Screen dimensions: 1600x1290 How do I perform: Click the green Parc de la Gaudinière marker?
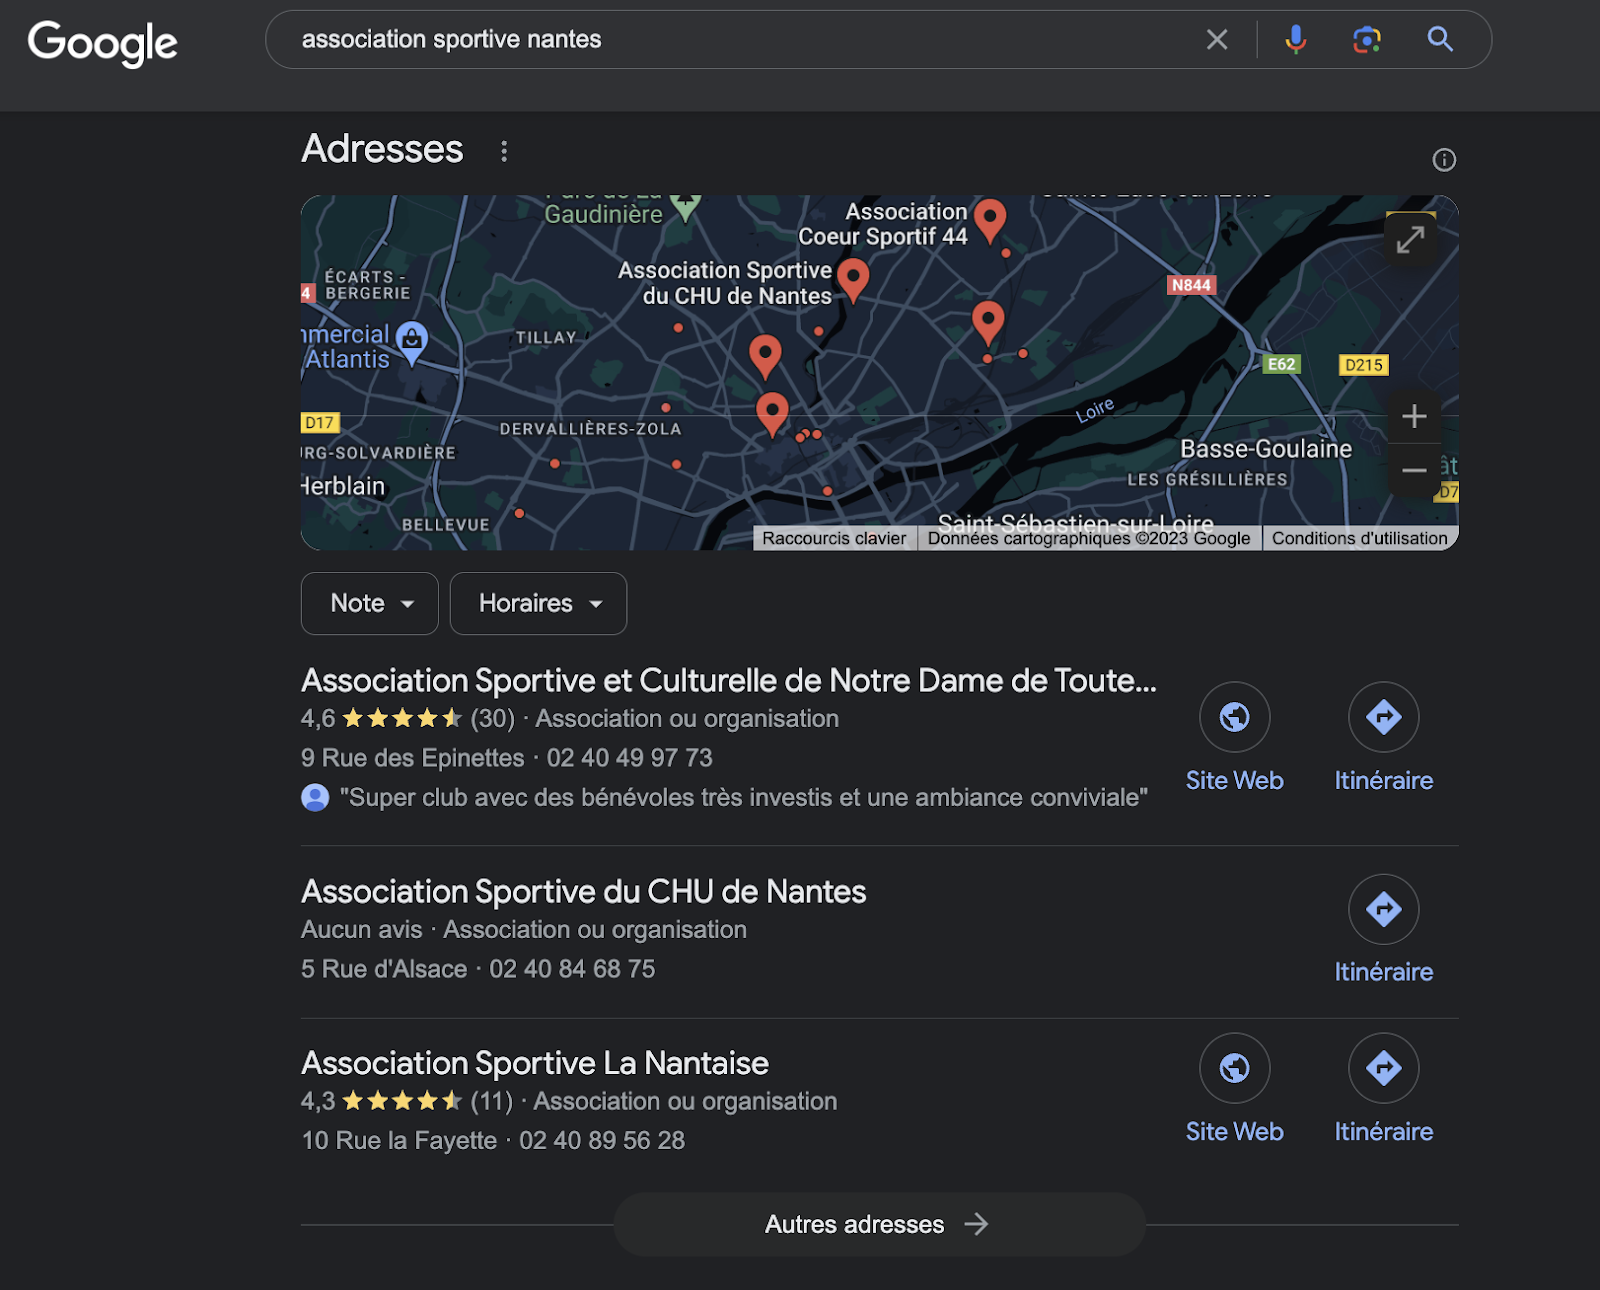coord(685,207)
